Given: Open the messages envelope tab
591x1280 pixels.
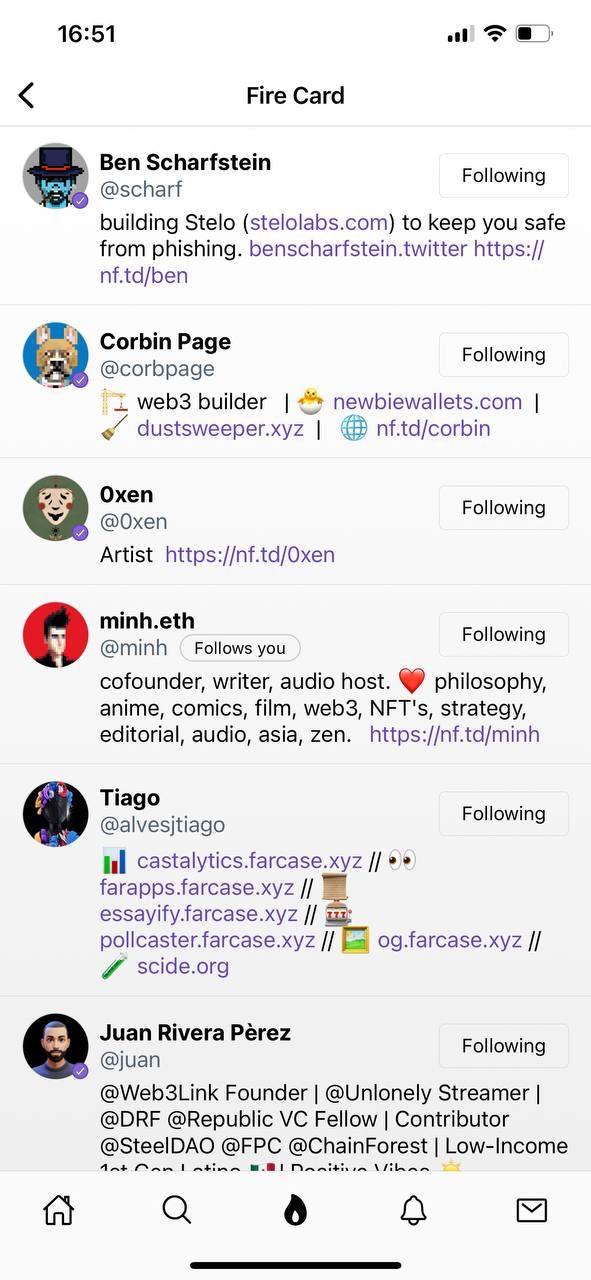Looking at the screenshot, I should (x=531, y=1210).
